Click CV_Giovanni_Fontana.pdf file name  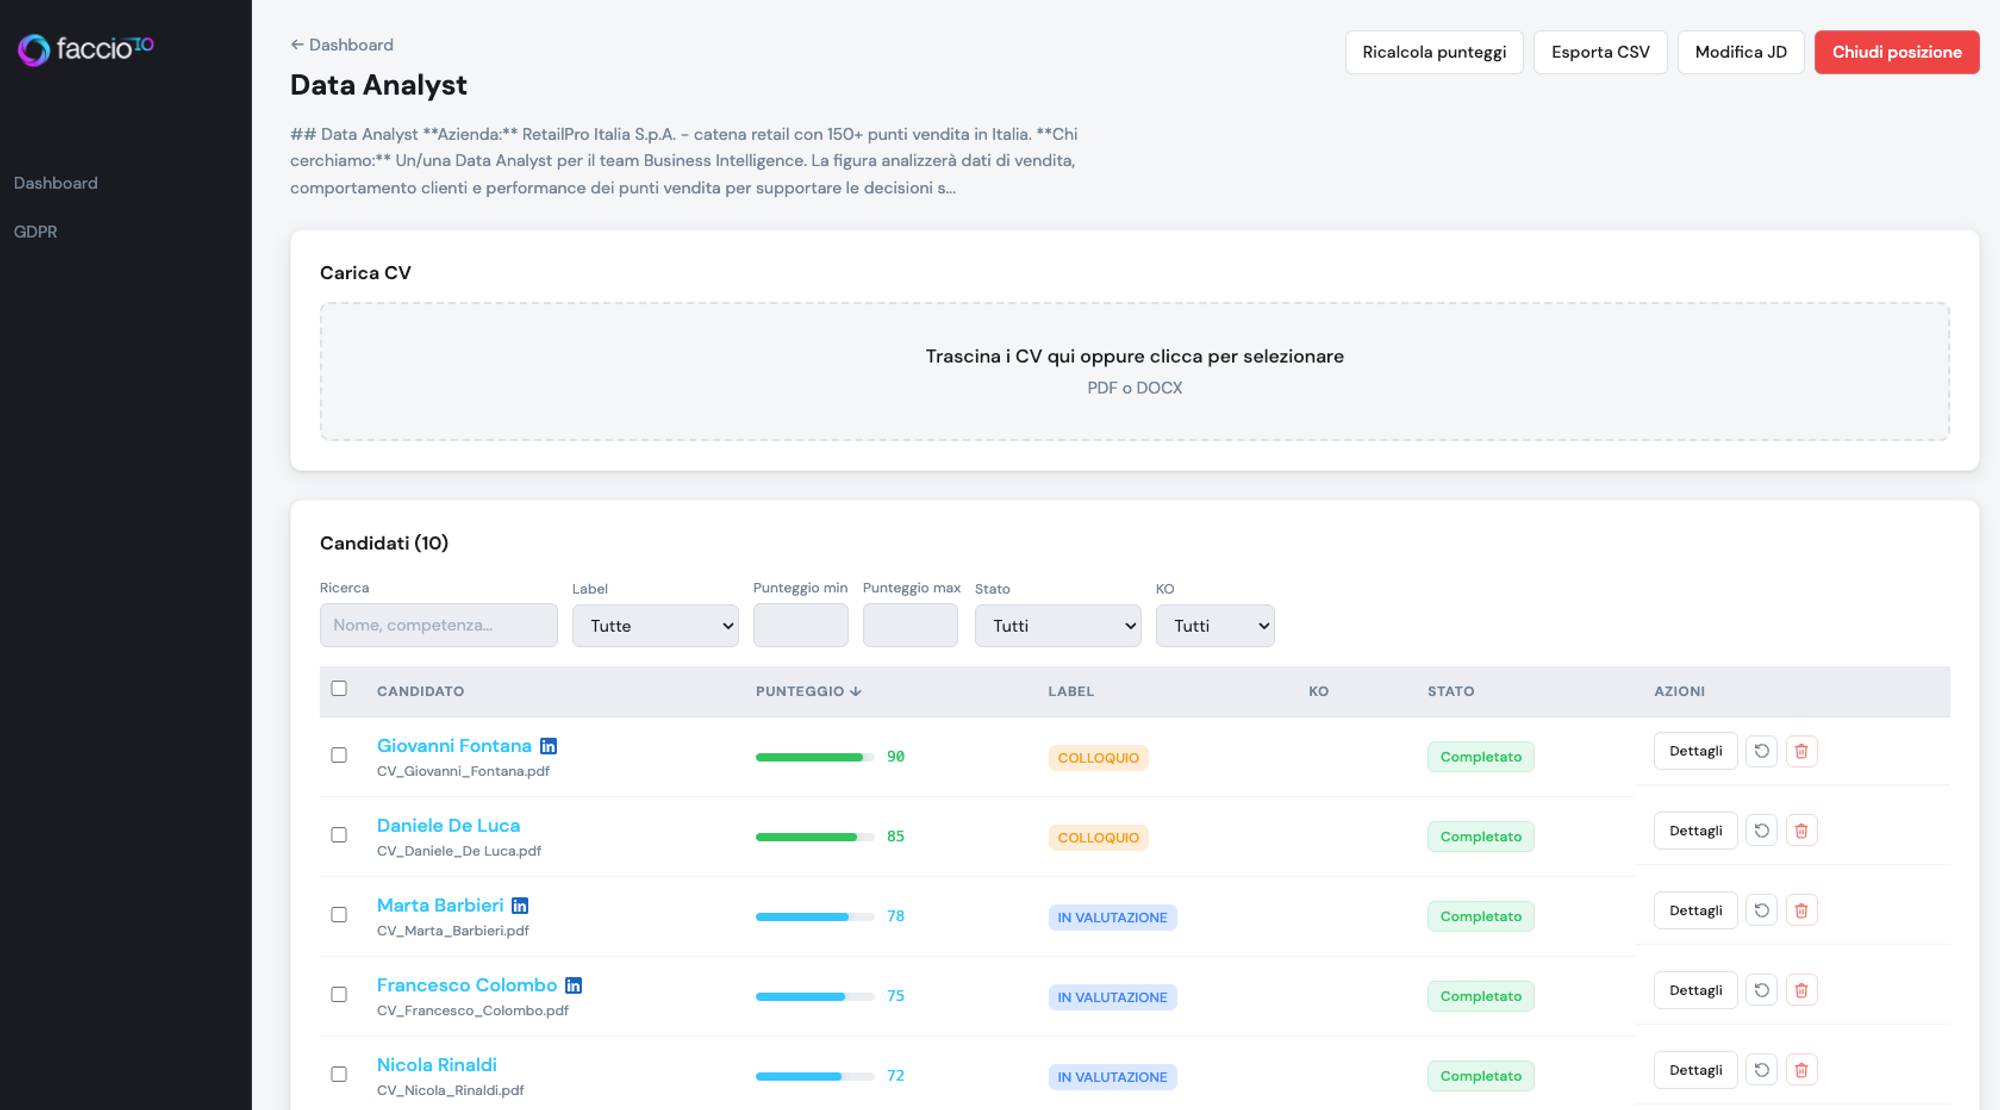(x=463, y=772)
